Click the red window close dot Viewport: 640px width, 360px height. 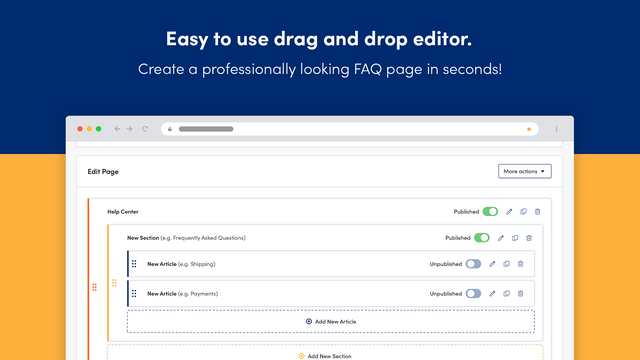click(x=80, y=129)
